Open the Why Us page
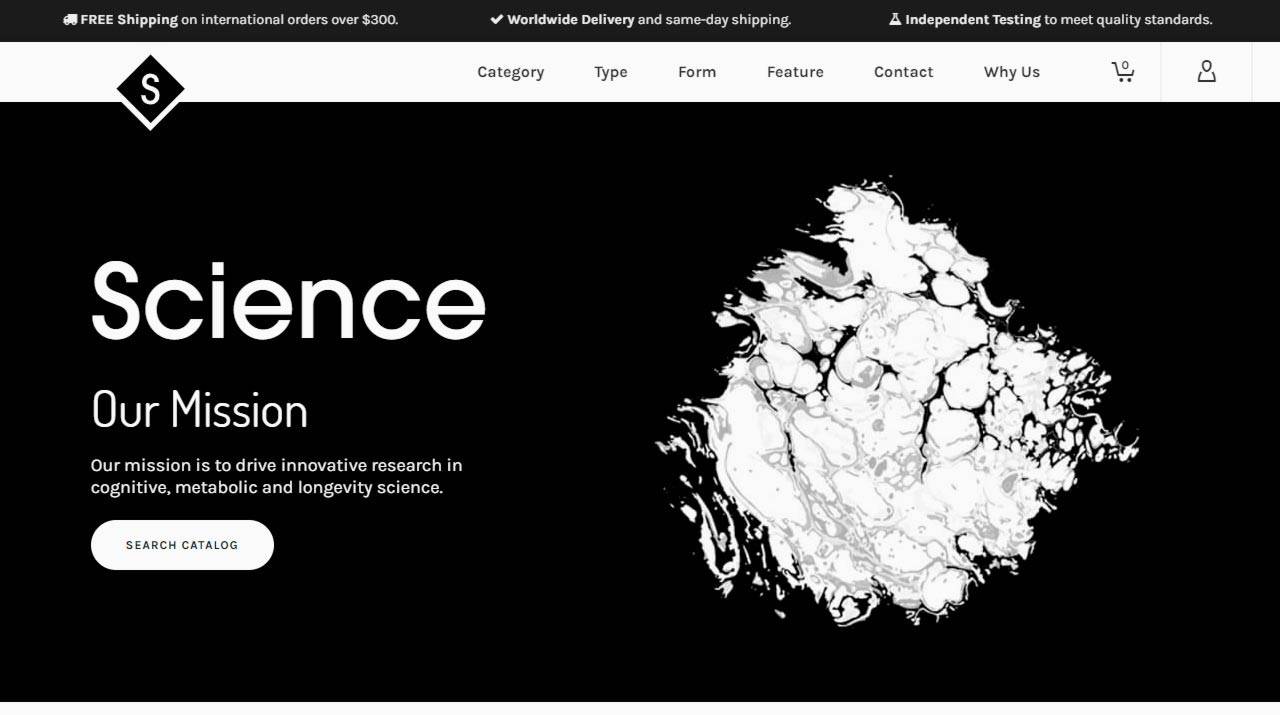The height and width of the screenshot is (715, 1280). (1011, 72)
